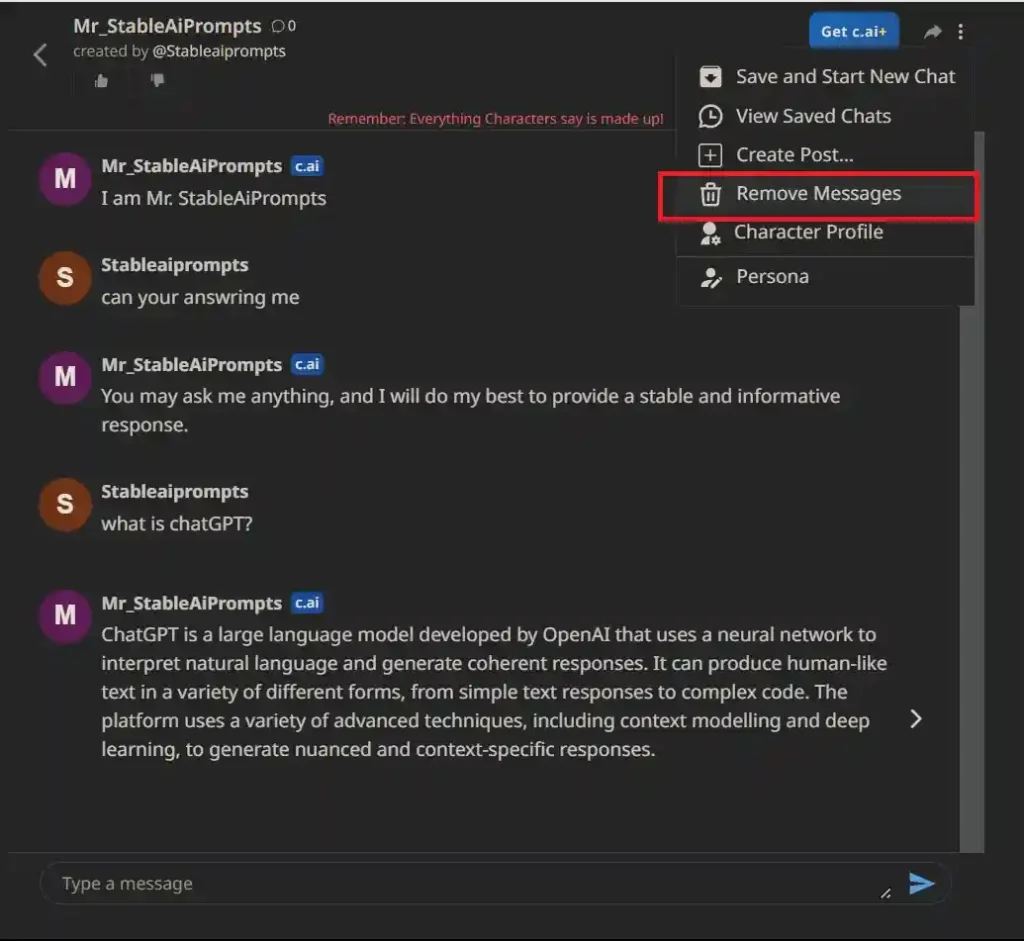Image resolution: width=1024 pixels, height=941 pixels.
Task: Click the S avatar beside 'what is chatGPT?'
Action: pos(65,504)
